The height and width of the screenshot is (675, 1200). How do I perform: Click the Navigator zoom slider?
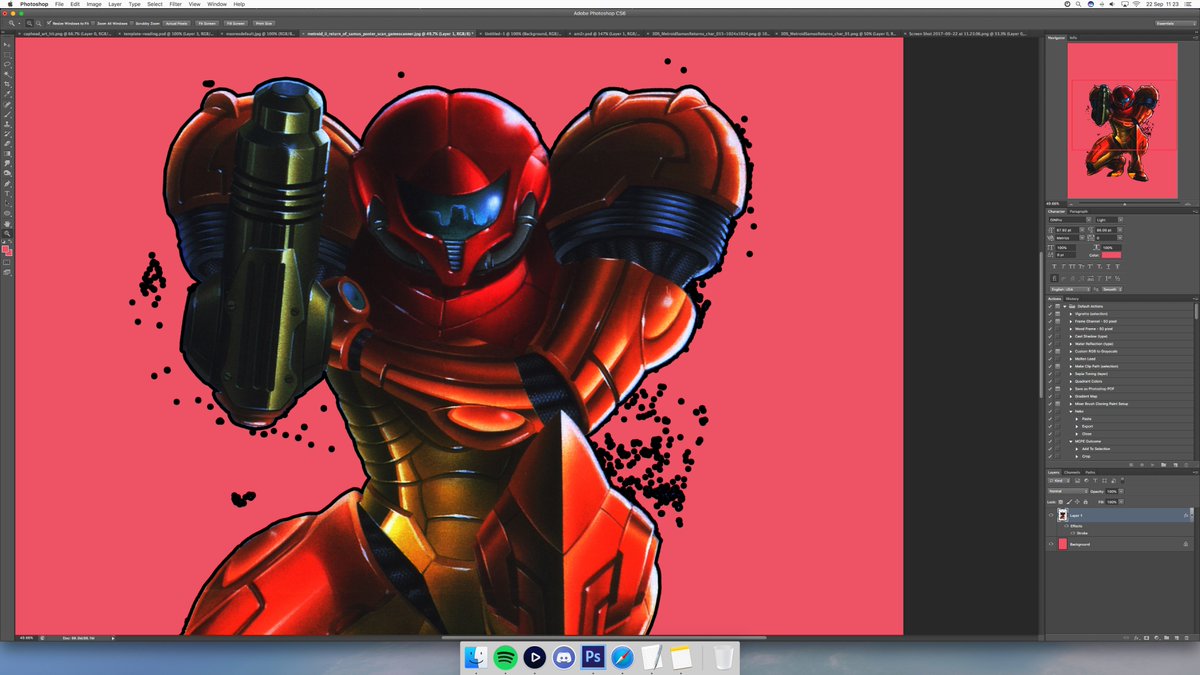(x=1124, y=204)
